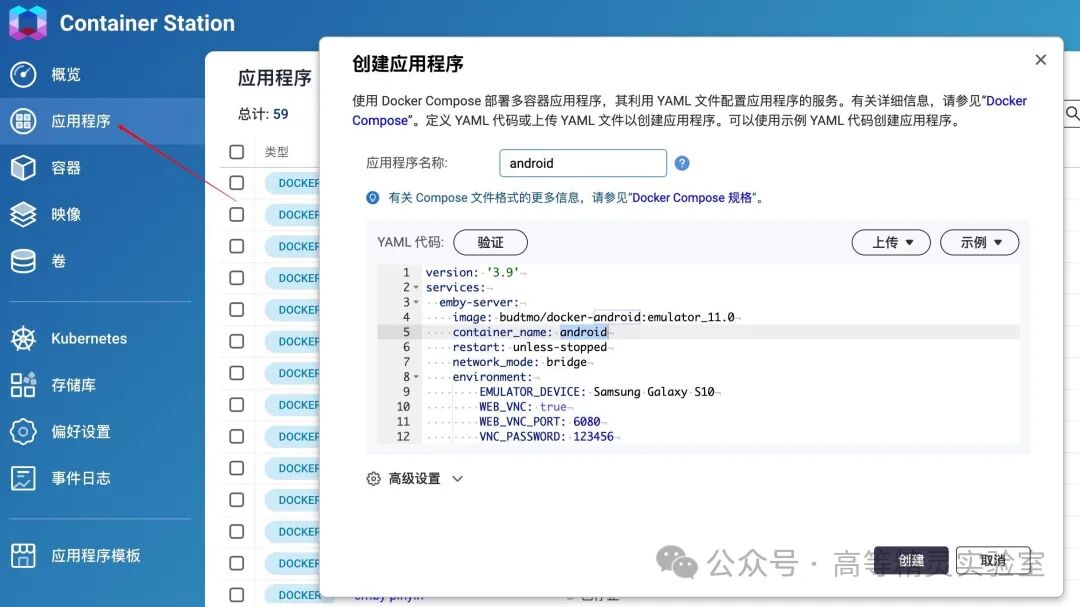
Task: Open the Kubernetes wheel icon
Action: click(23, 338)
